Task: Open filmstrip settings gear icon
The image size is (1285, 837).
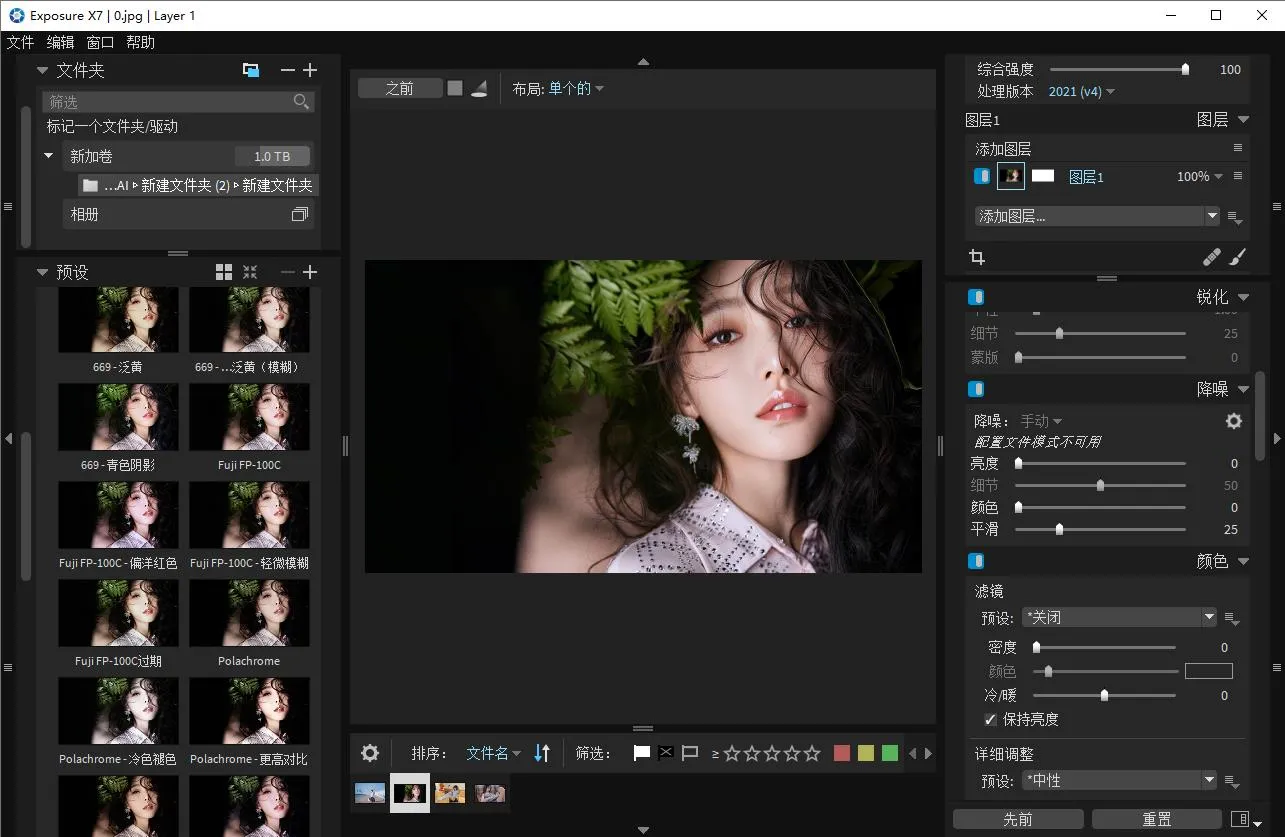Action: (x=370, y=753)
